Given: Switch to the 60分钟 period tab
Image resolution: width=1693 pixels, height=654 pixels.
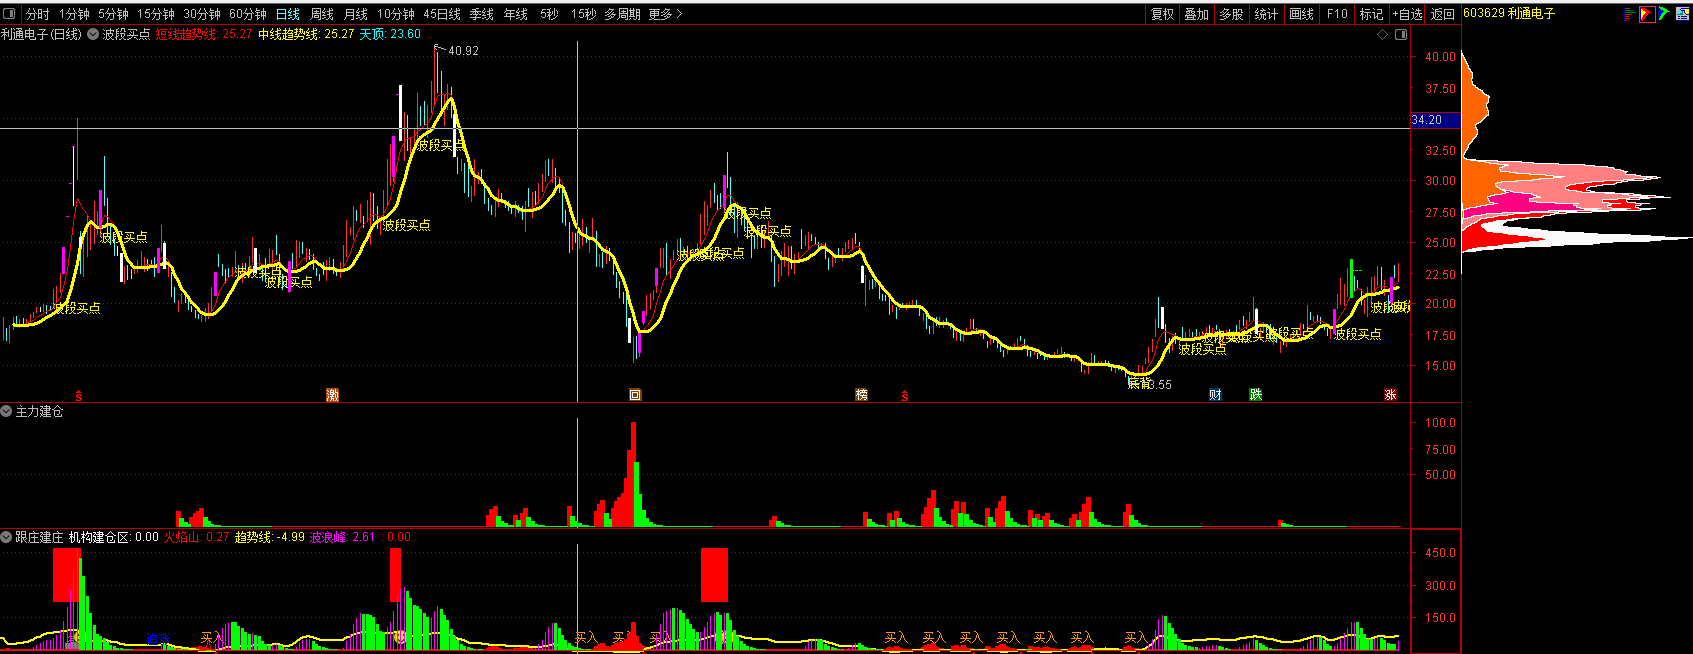Looking at the screenshot, I should coord(248,14).
